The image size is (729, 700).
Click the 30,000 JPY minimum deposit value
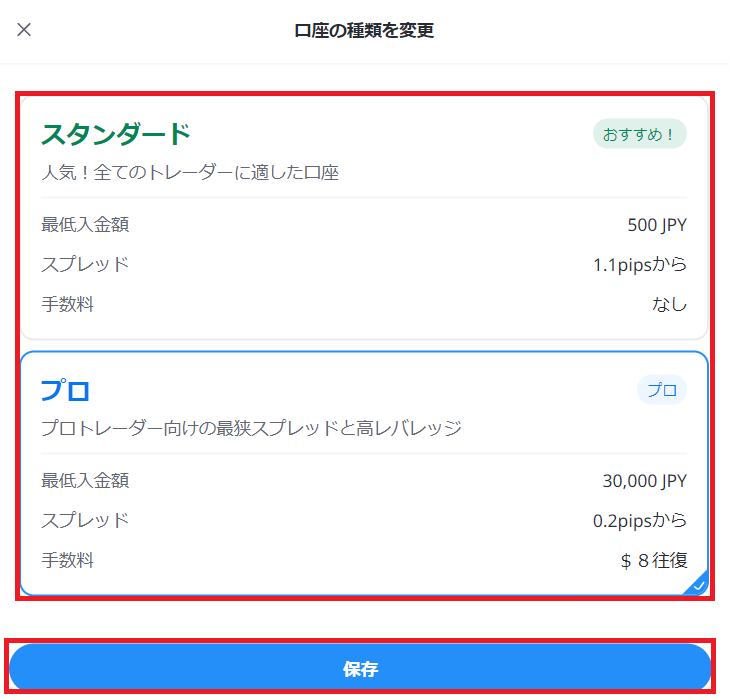click(644, 481)
